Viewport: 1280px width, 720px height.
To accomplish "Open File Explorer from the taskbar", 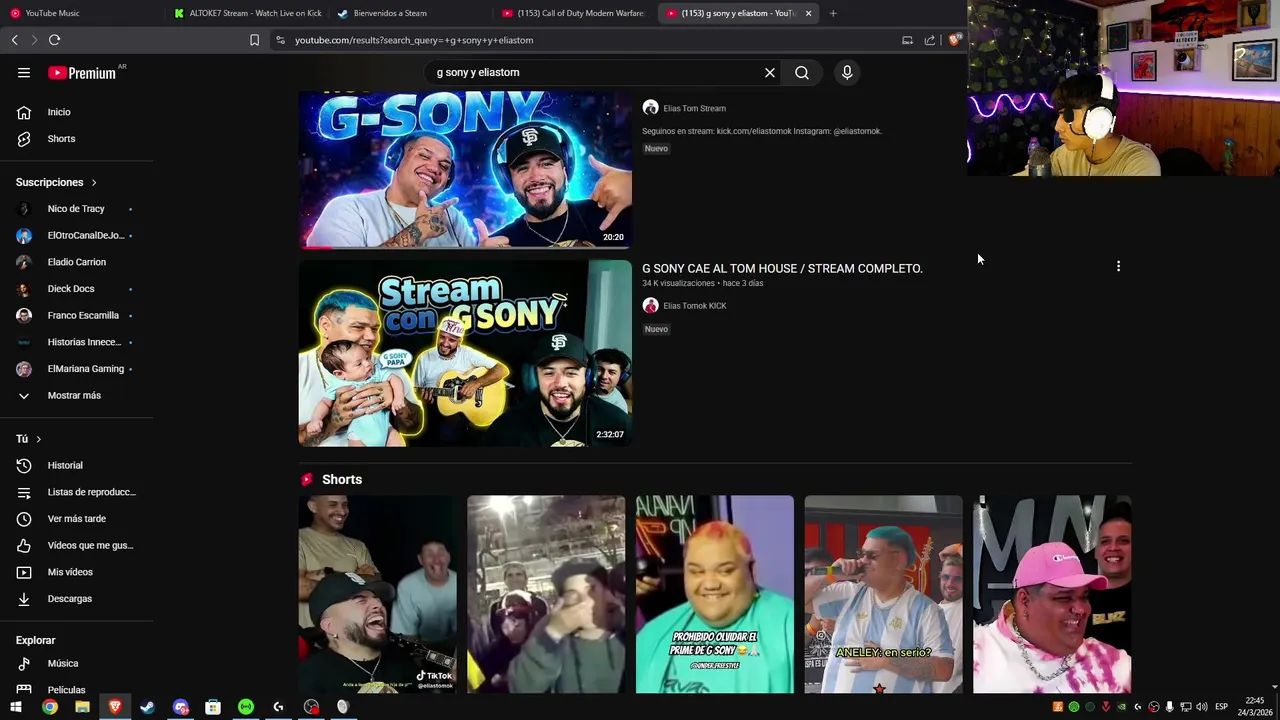I will point(82,707).
